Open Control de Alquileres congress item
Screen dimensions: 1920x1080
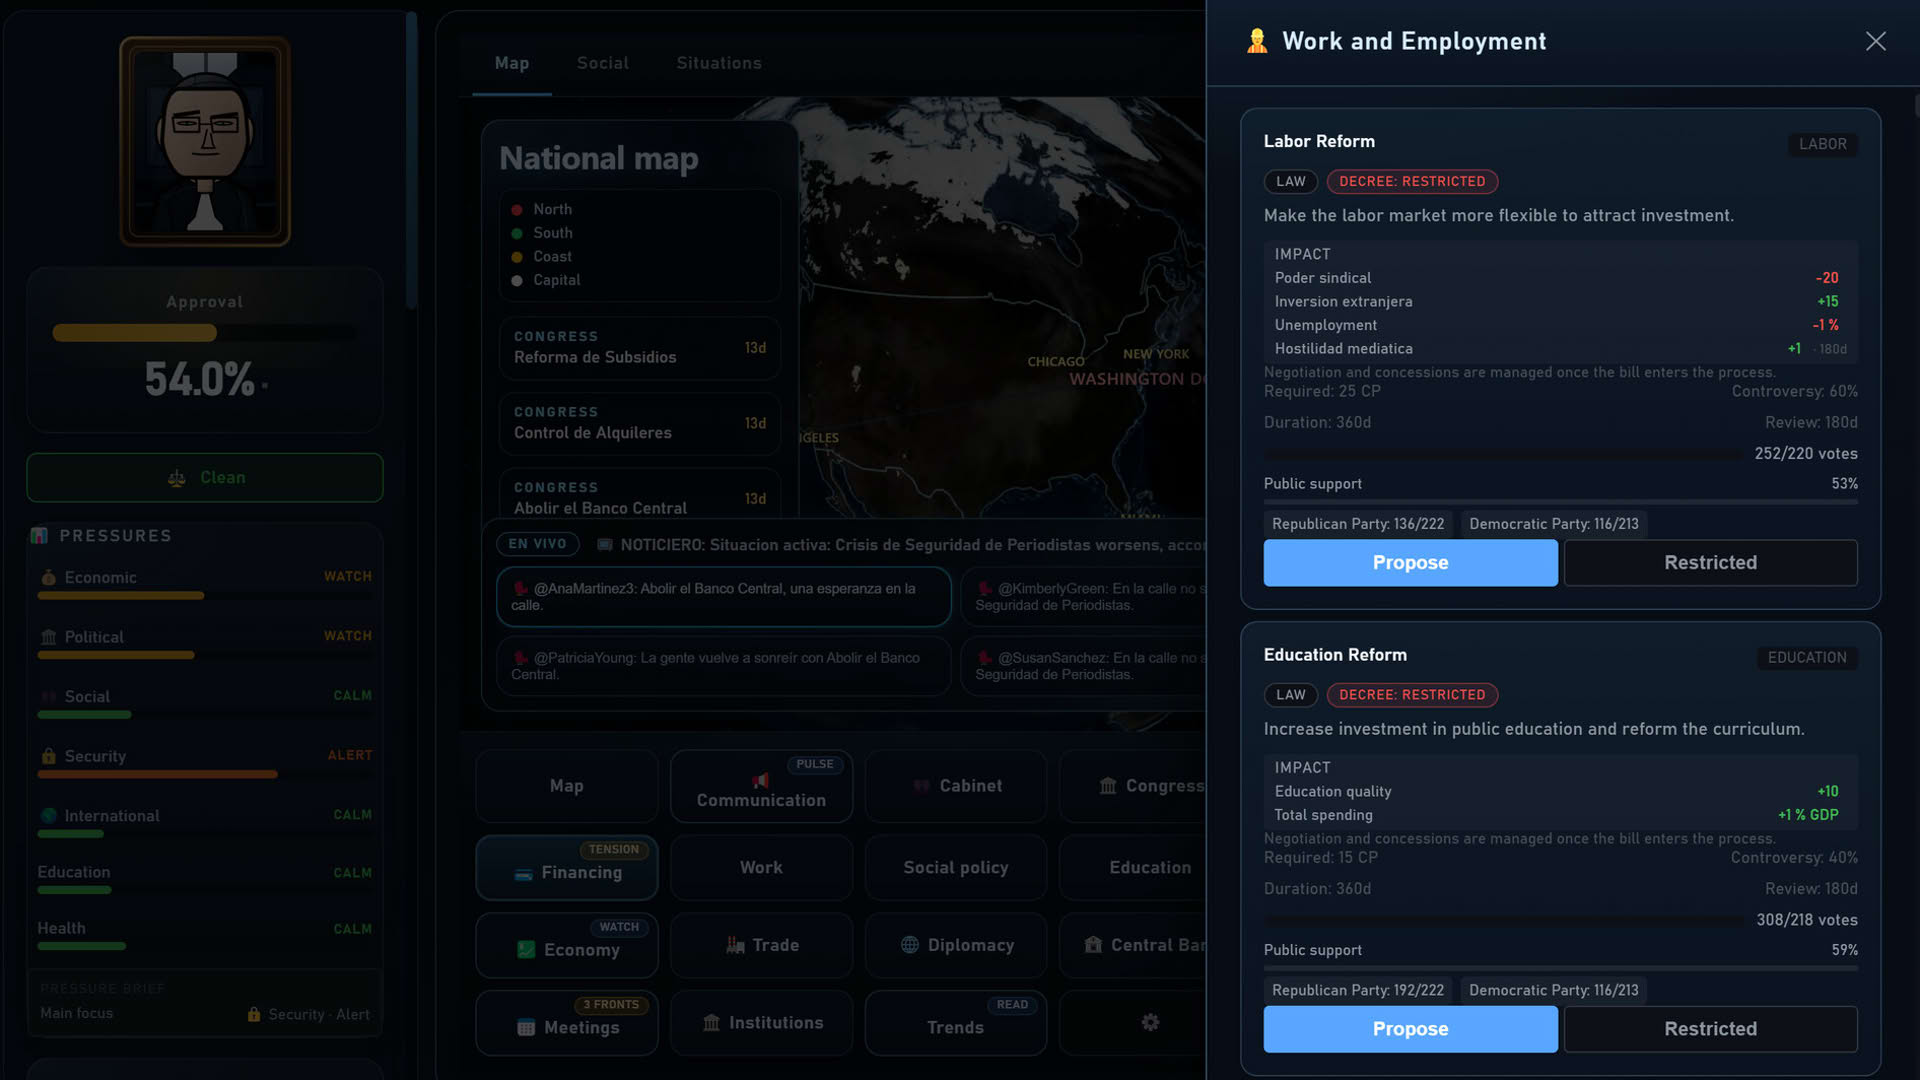[x=640, y=423]
